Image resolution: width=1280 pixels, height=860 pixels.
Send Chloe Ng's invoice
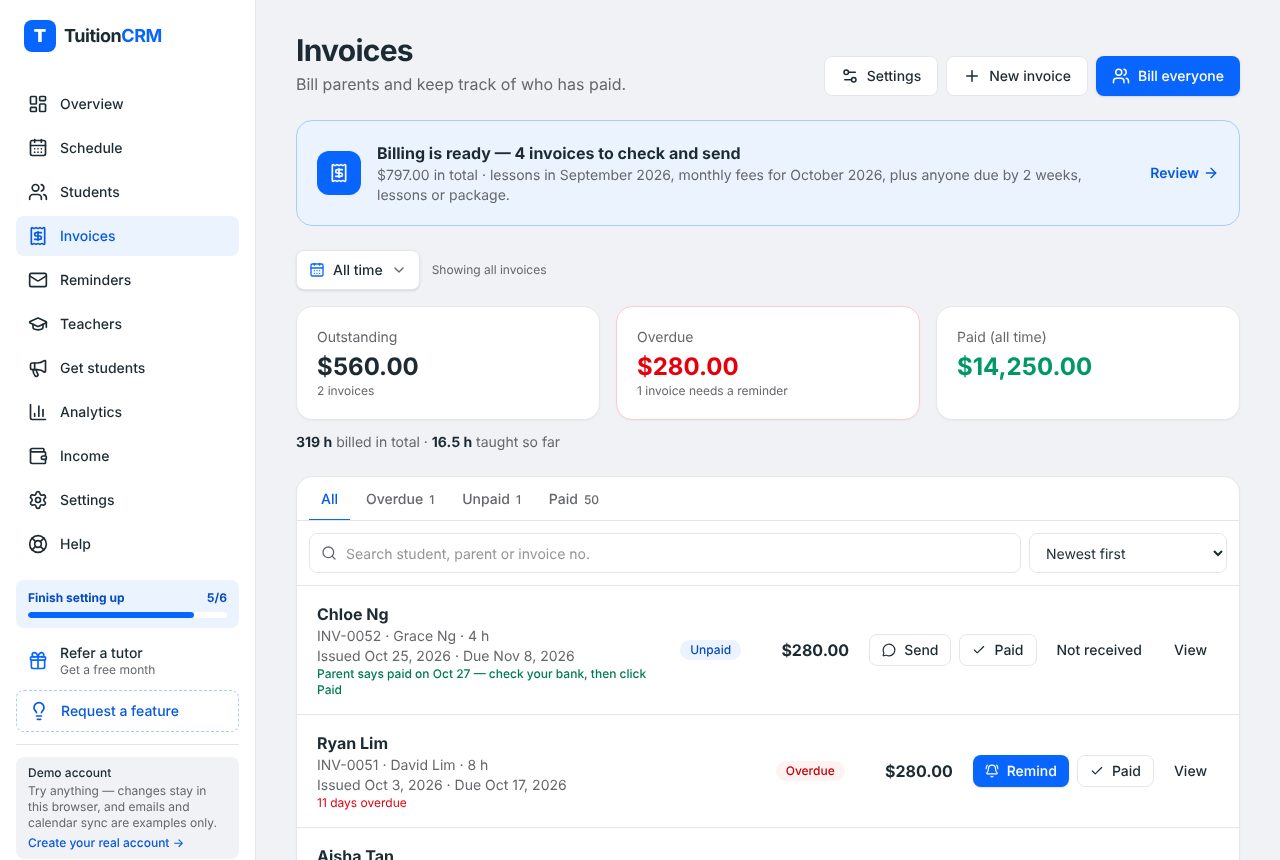(910, 650)
